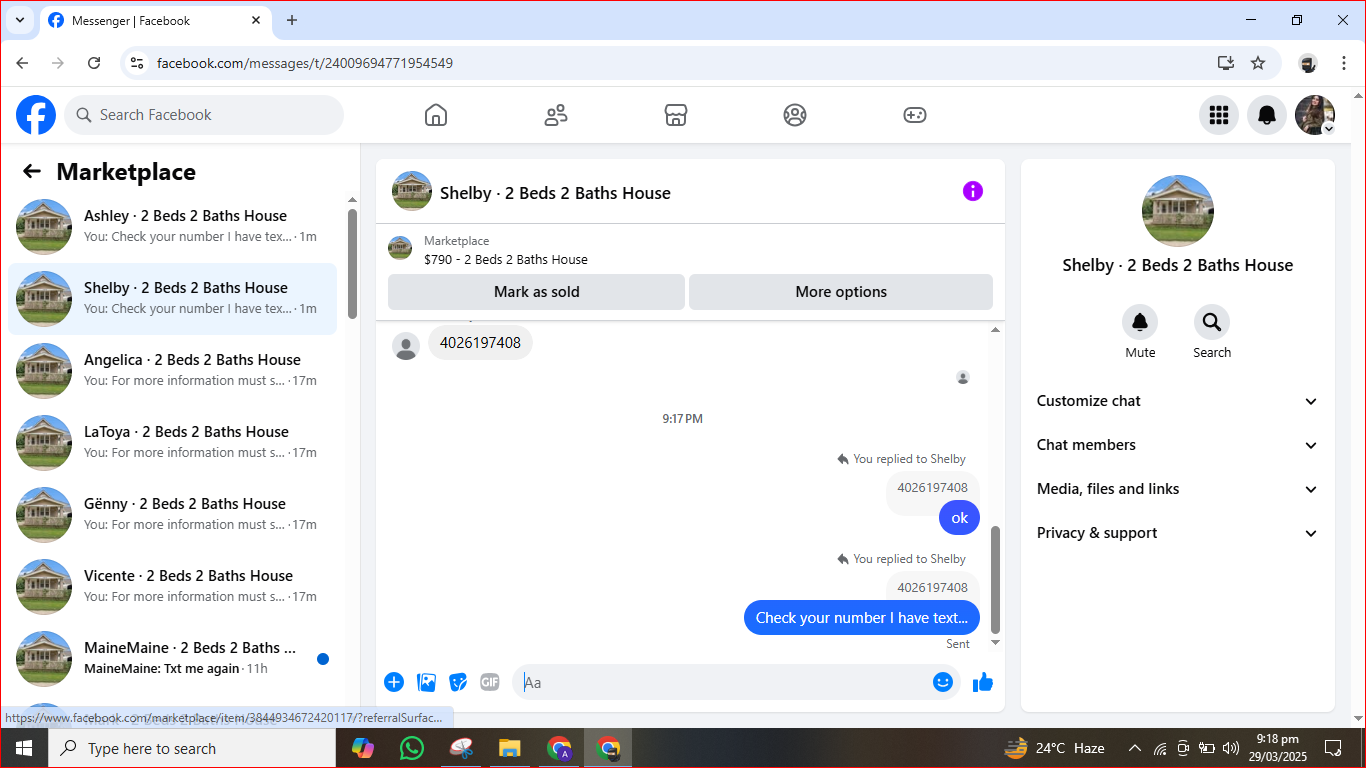Open the account profile picture menu

(1315, 115)
